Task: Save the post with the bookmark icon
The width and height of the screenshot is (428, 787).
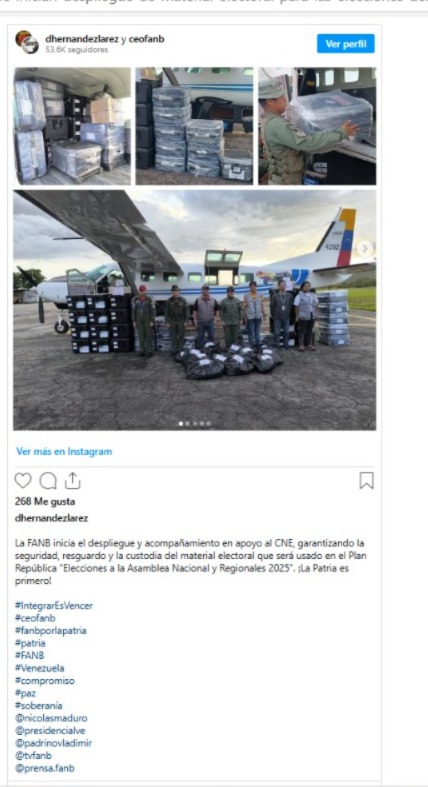Action: (x=367, y=480)
